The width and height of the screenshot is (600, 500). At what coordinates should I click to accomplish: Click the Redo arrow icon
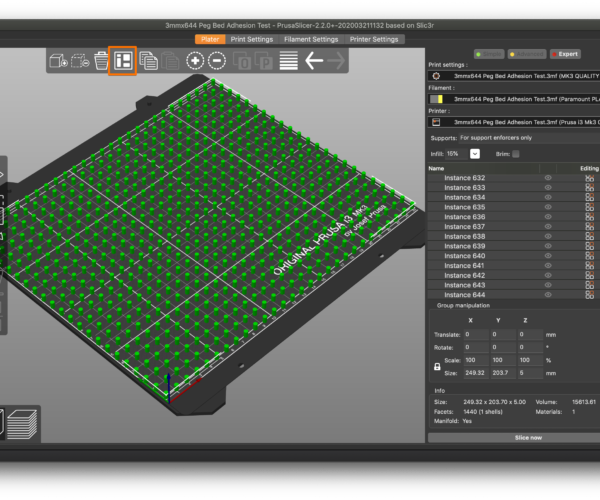click(336, 61)
